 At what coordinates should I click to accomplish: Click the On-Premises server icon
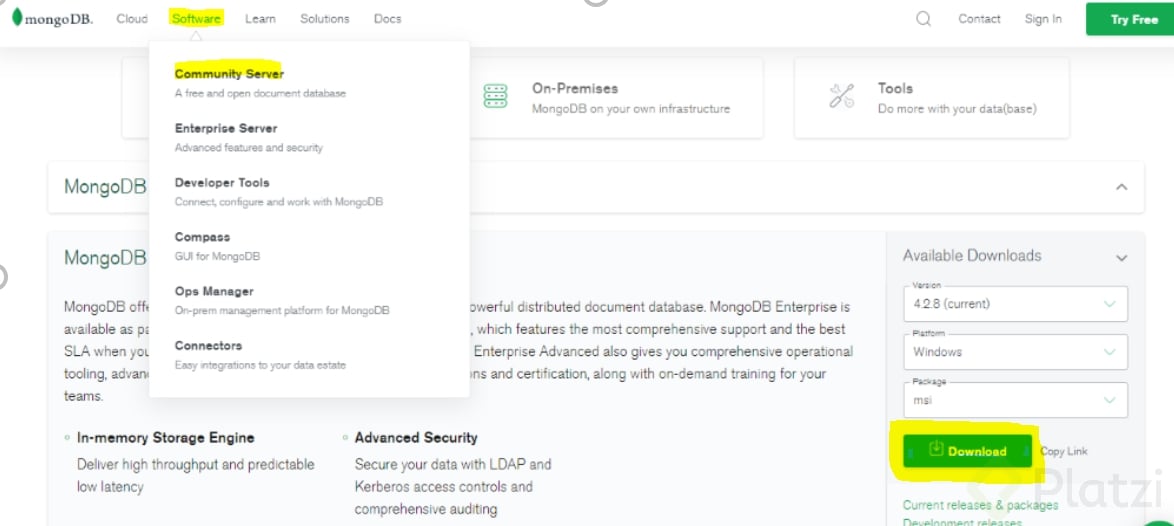click(496, 97)
